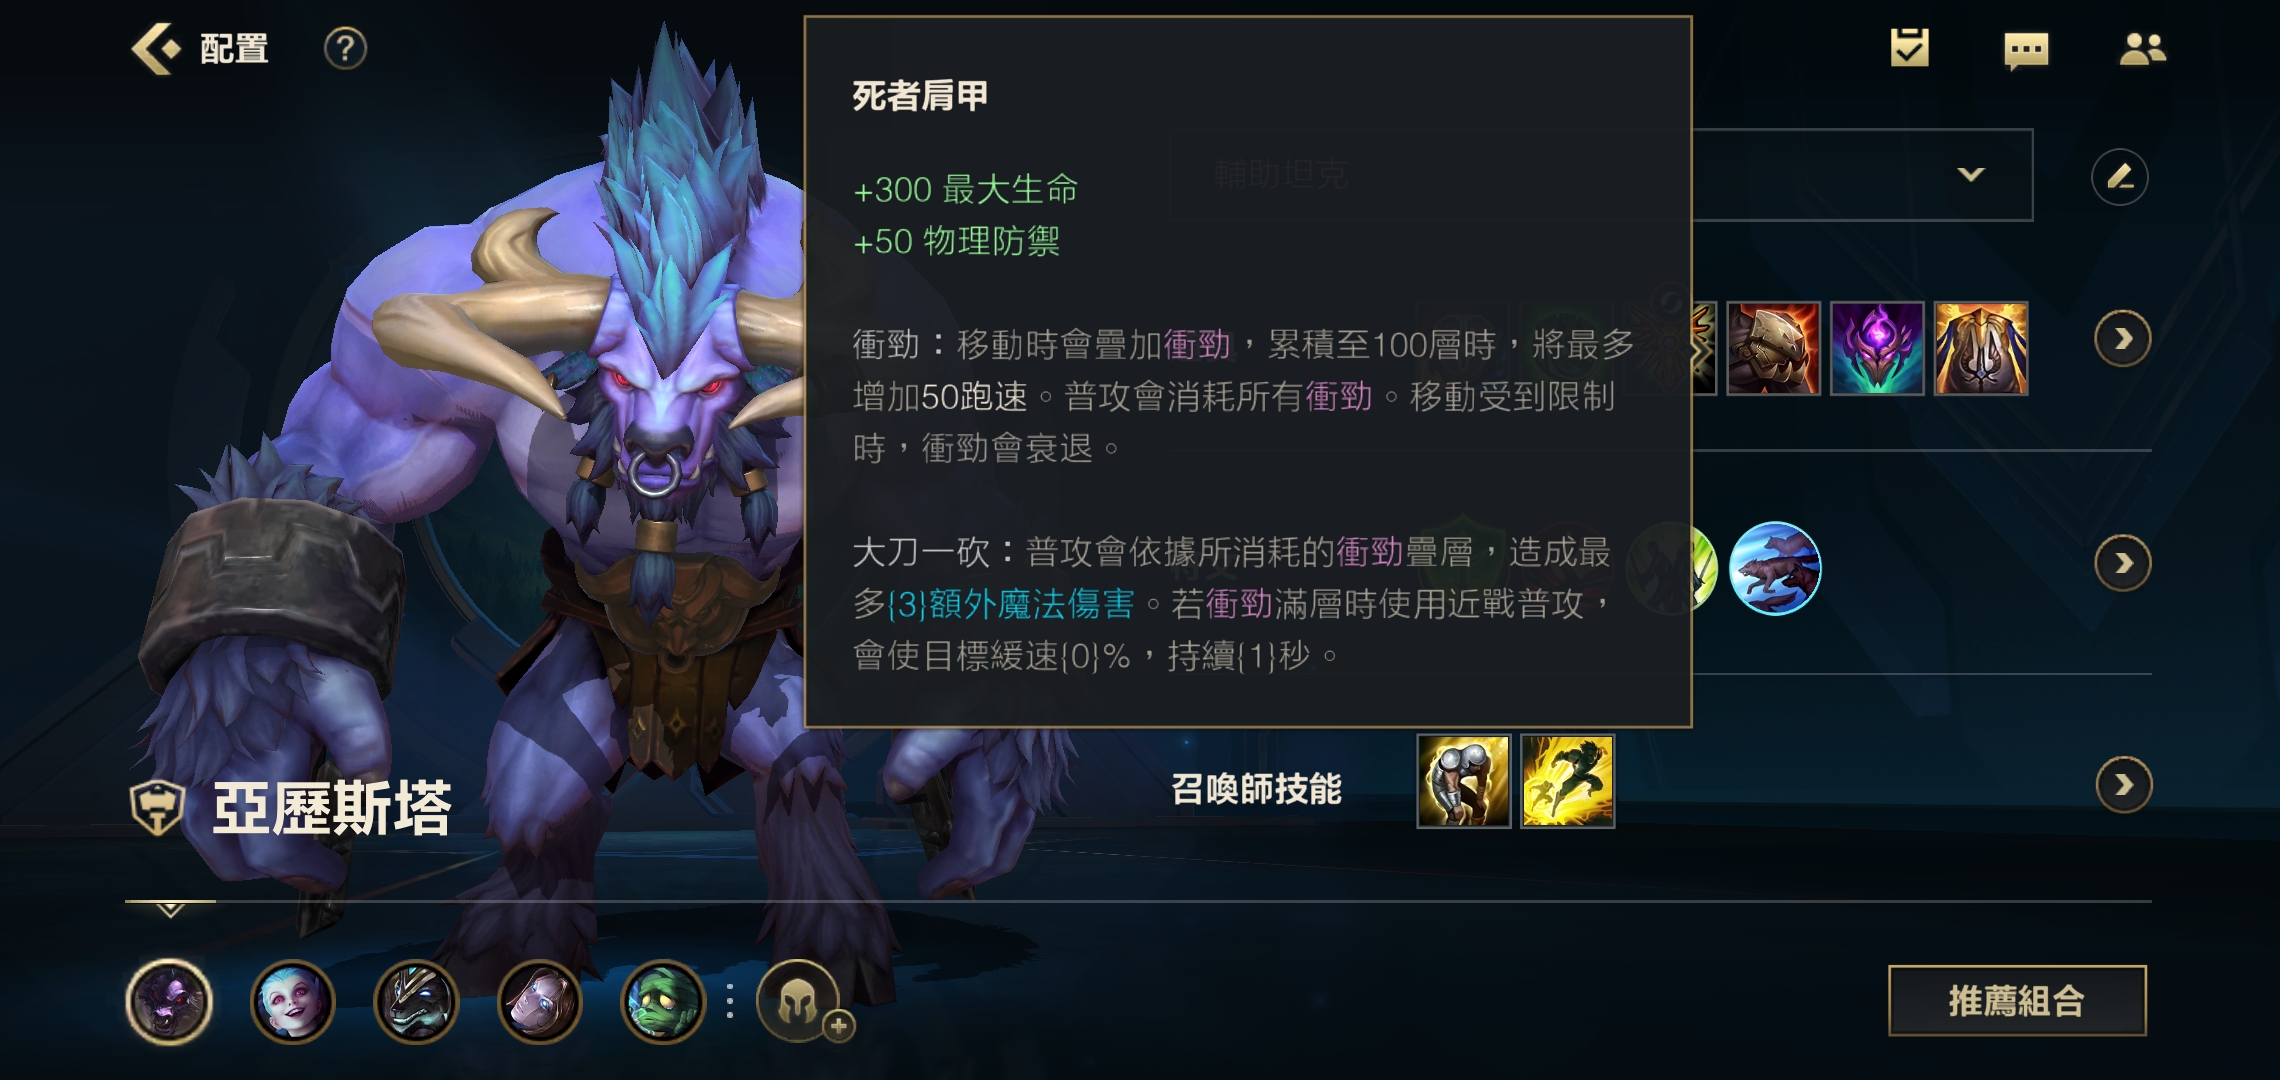This screenshot has height=1080, width=2280.
Task: Open the chat bubble icon
Action: (2026, 50)
